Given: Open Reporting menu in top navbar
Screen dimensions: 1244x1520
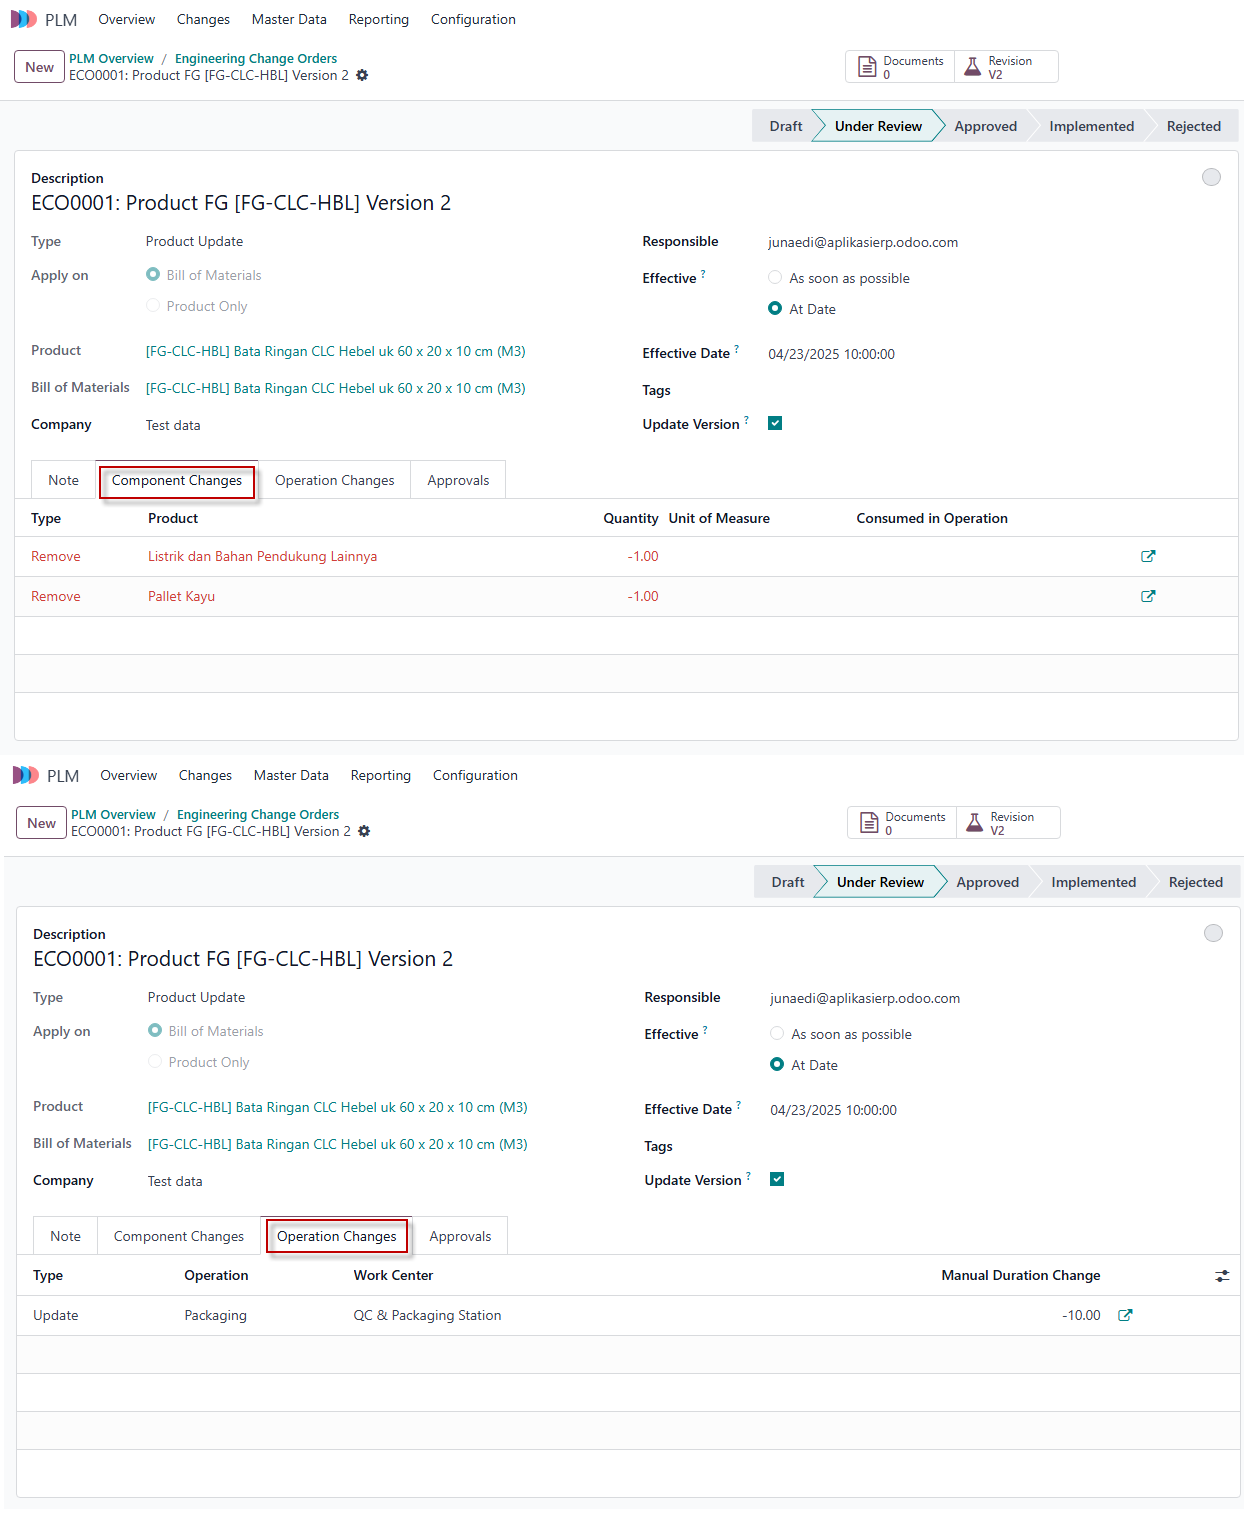Looking at the screenshot, I should pyautogui.click(x=378, y=19).
